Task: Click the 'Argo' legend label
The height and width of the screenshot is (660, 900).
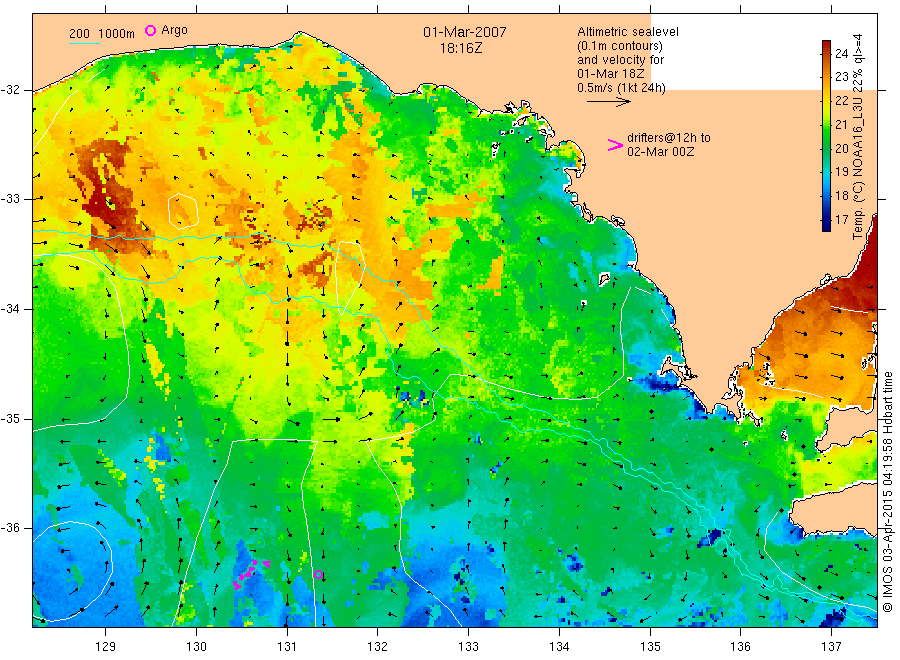Action: (x=174, y=30)
